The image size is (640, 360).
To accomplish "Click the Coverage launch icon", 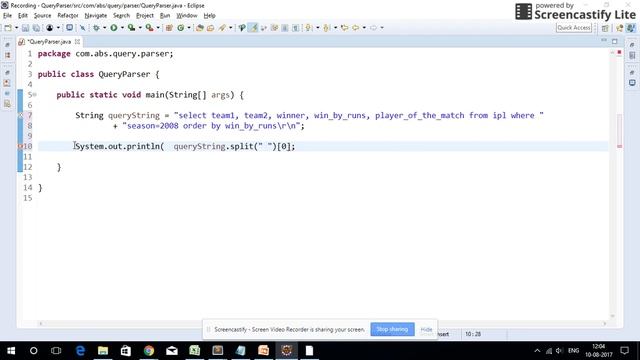I will (x=131, y=28).
